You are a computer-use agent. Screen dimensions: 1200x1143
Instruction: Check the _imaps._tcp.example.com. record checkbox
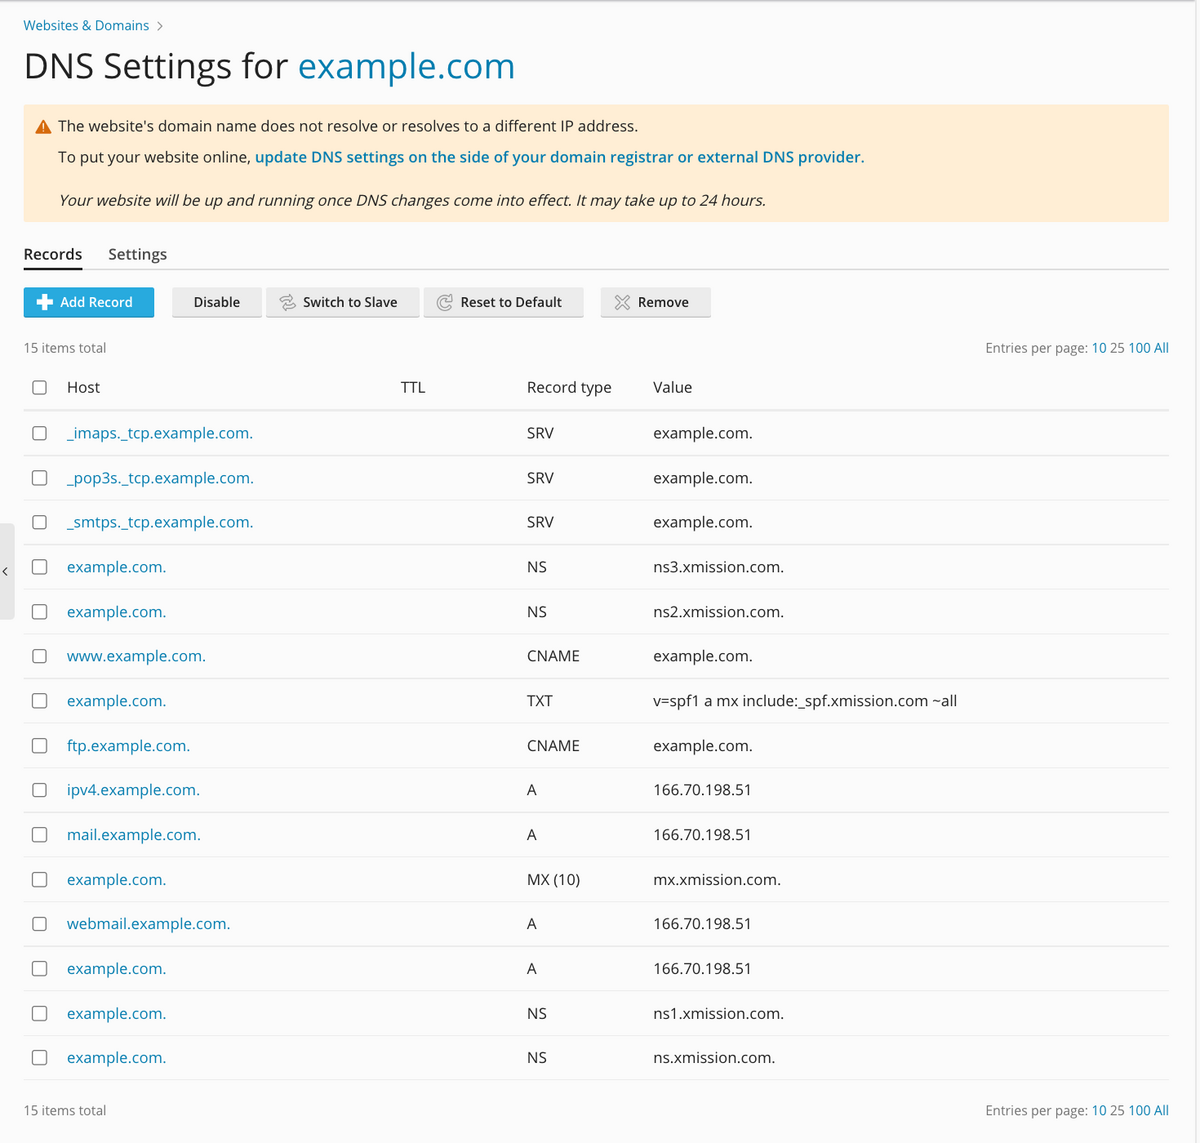click(40, 433)
